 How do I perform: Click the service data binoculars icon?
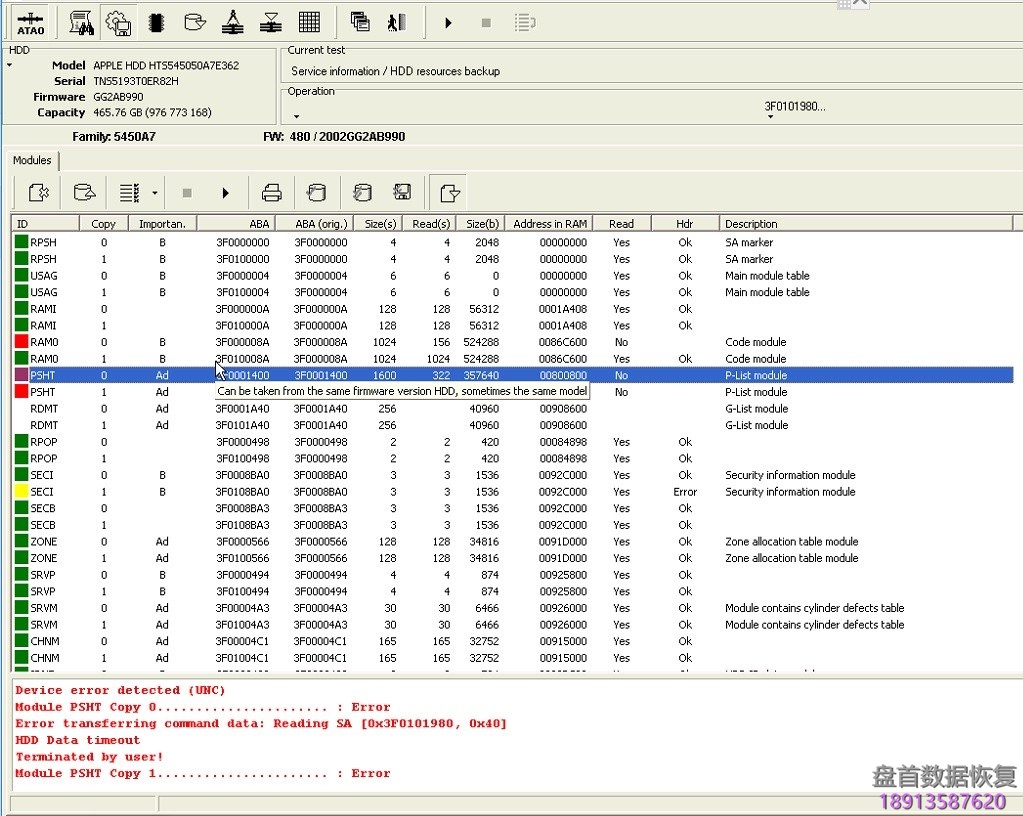click(82, 22)
